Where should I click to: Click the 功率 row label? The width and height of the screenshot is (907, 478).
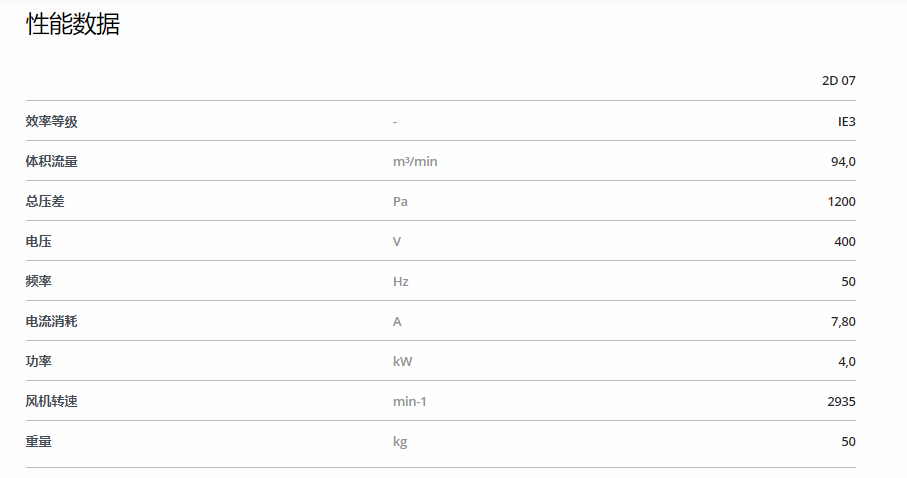pos(39,361)
